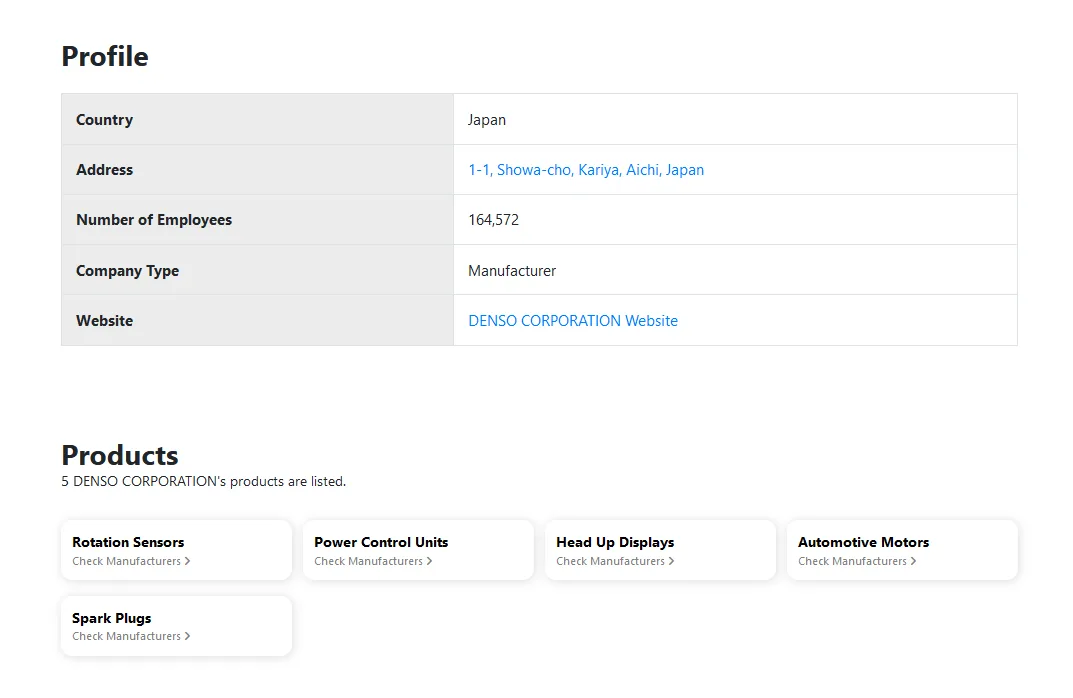Click the Japan value cell
Viewport: 1073px width, 698px height.
pos(736,120)
